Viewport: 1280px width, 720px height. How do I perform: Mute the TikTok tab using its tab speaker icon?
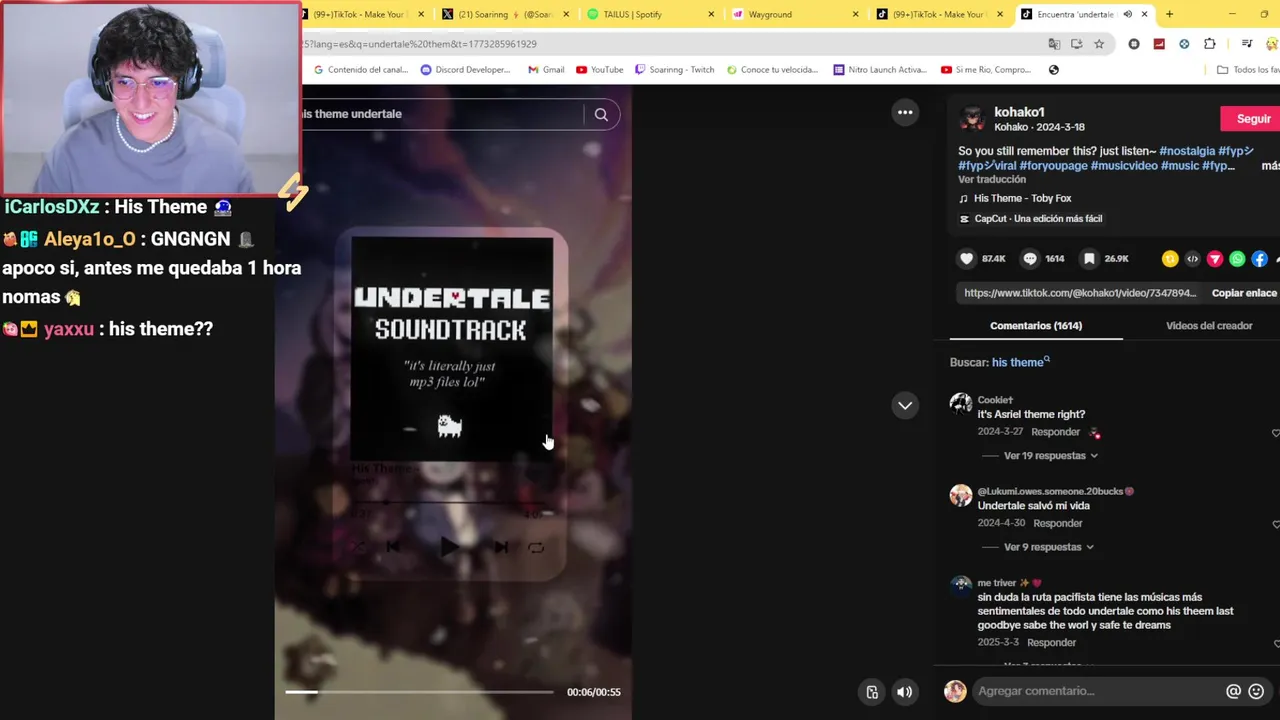coord(1127,14)
